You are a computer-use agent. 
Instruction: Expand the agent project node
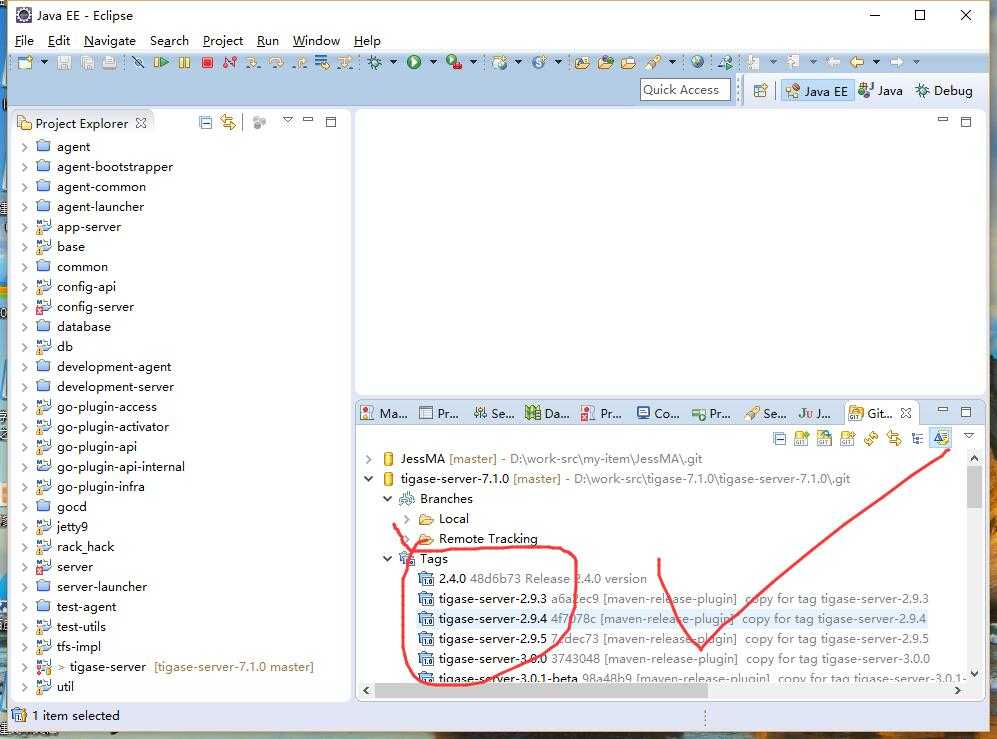coord(24,147)
